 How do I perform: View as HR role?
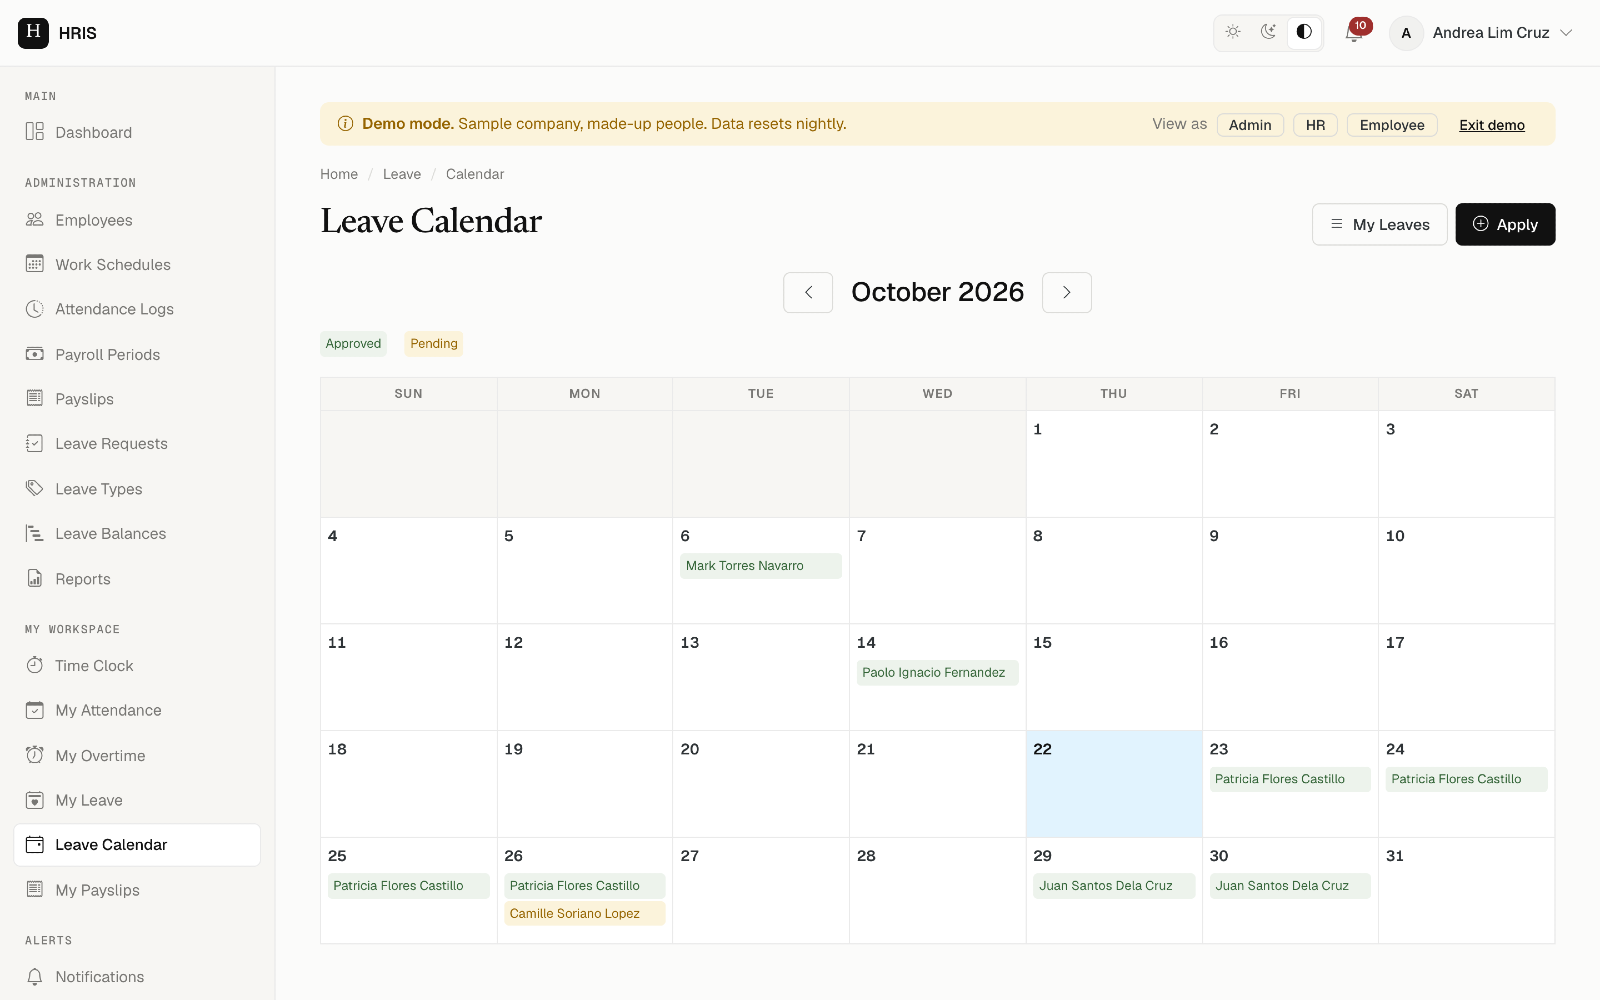[1315, 125]
